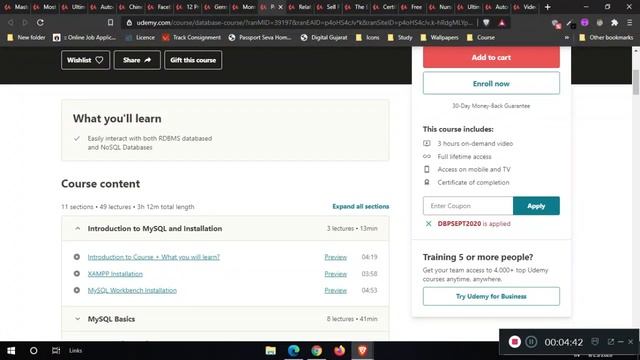Open the Course bookmark folder

481,37
